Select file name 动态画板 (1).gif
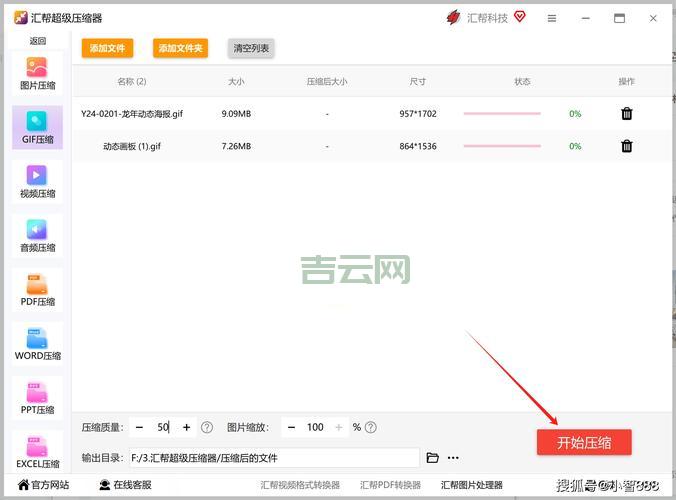Screen dimensions: 676x500 pos(132,146)
